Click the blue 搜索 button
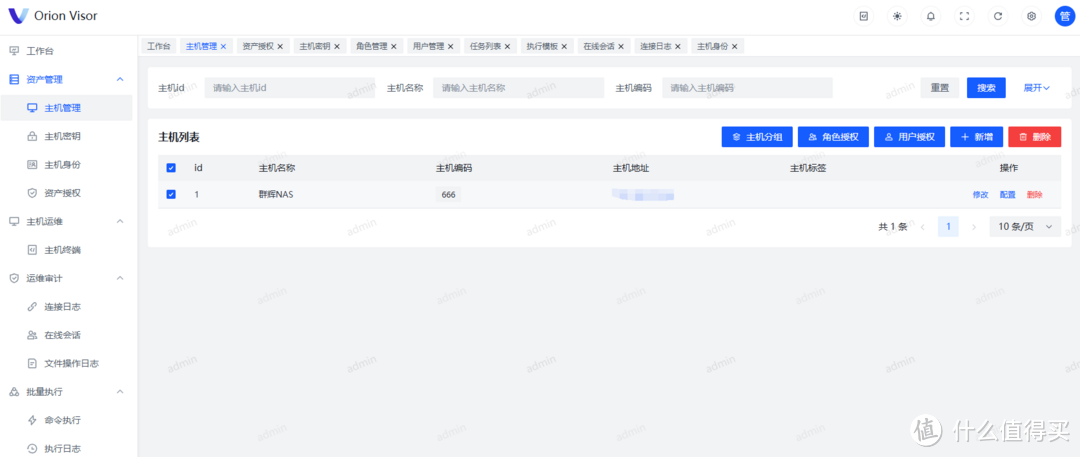The height and width of the screenshot is (457, 1080). [x=986, y=88]
